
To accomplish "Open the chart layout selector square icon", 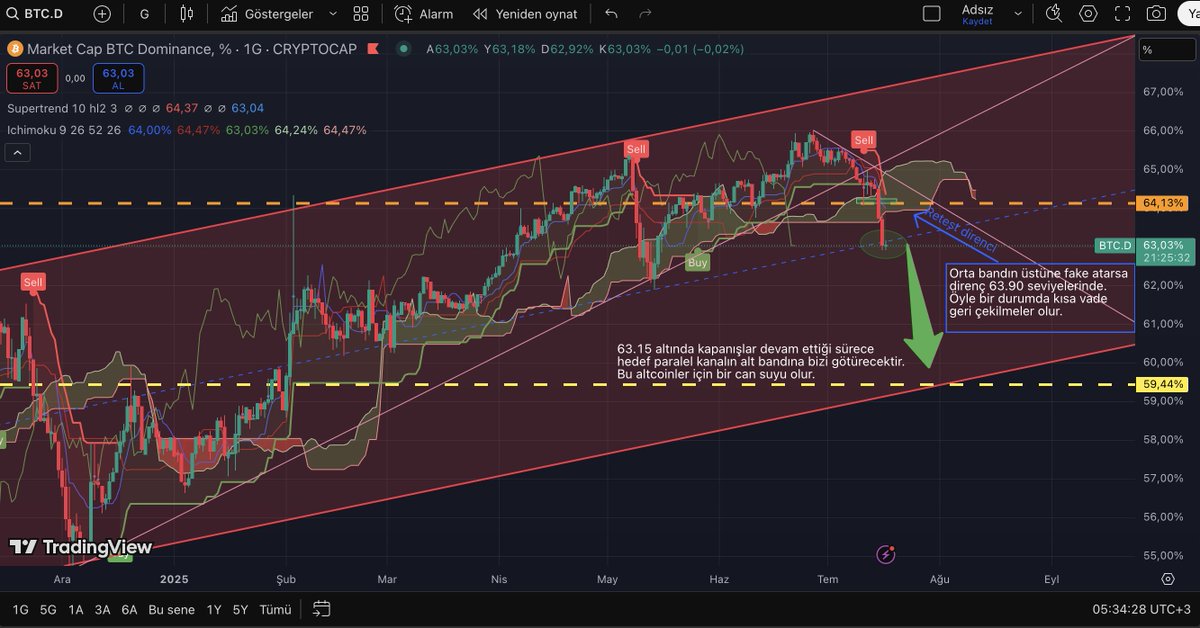I will point(931,14).
